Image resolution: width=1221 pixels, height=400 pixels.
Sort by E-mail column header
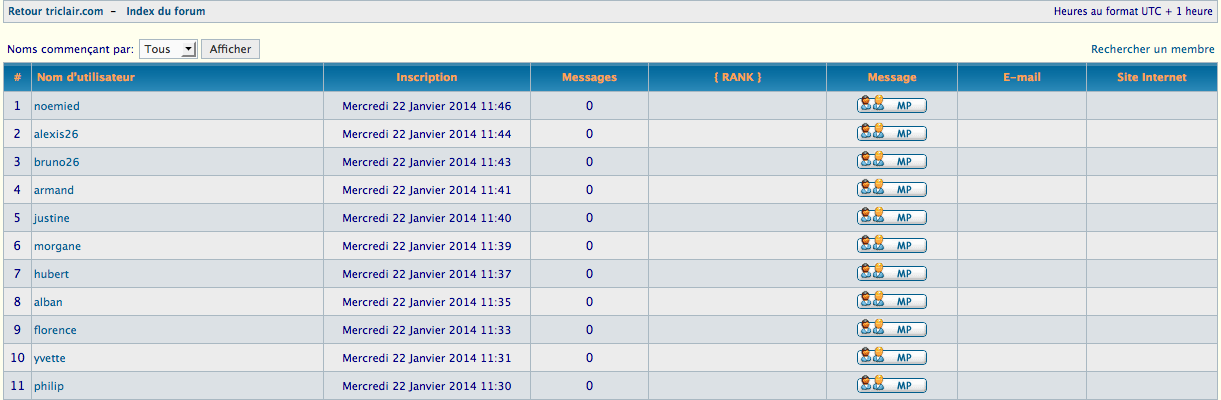1021,77
